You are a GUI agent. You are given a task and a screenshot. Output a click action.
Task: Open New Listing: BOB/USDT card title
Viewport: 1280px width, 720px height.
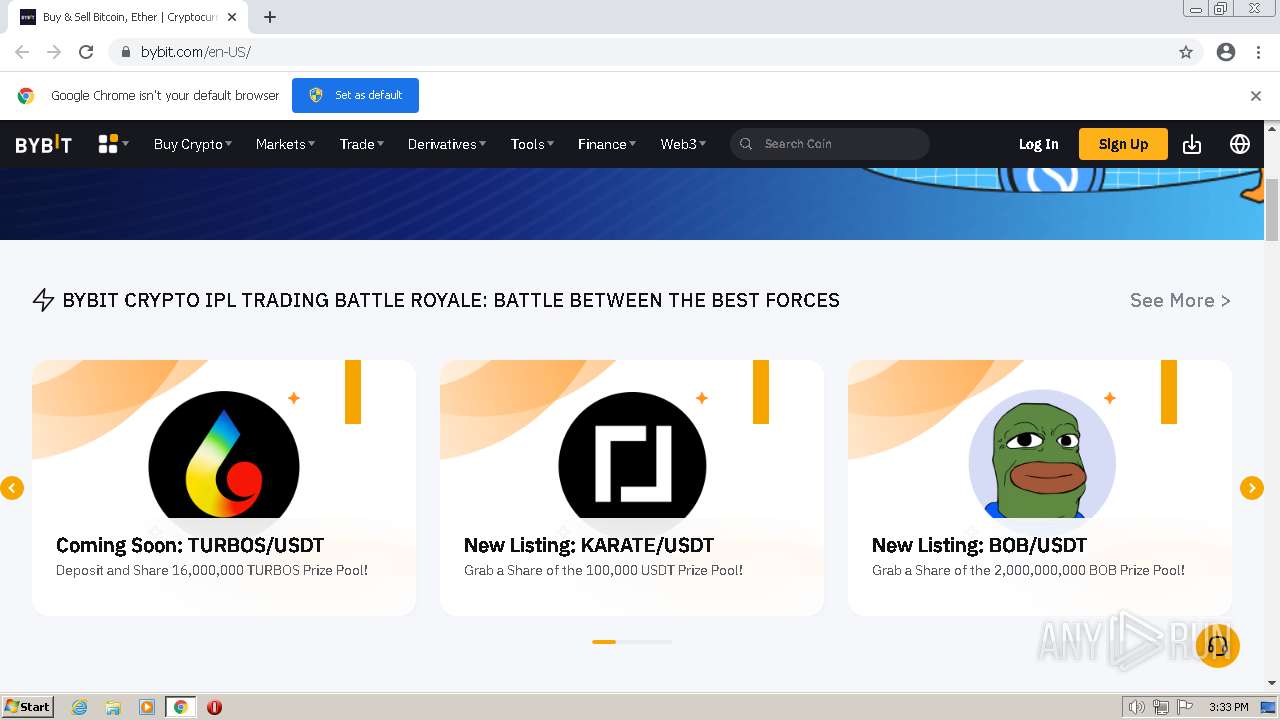pos(979,545)
